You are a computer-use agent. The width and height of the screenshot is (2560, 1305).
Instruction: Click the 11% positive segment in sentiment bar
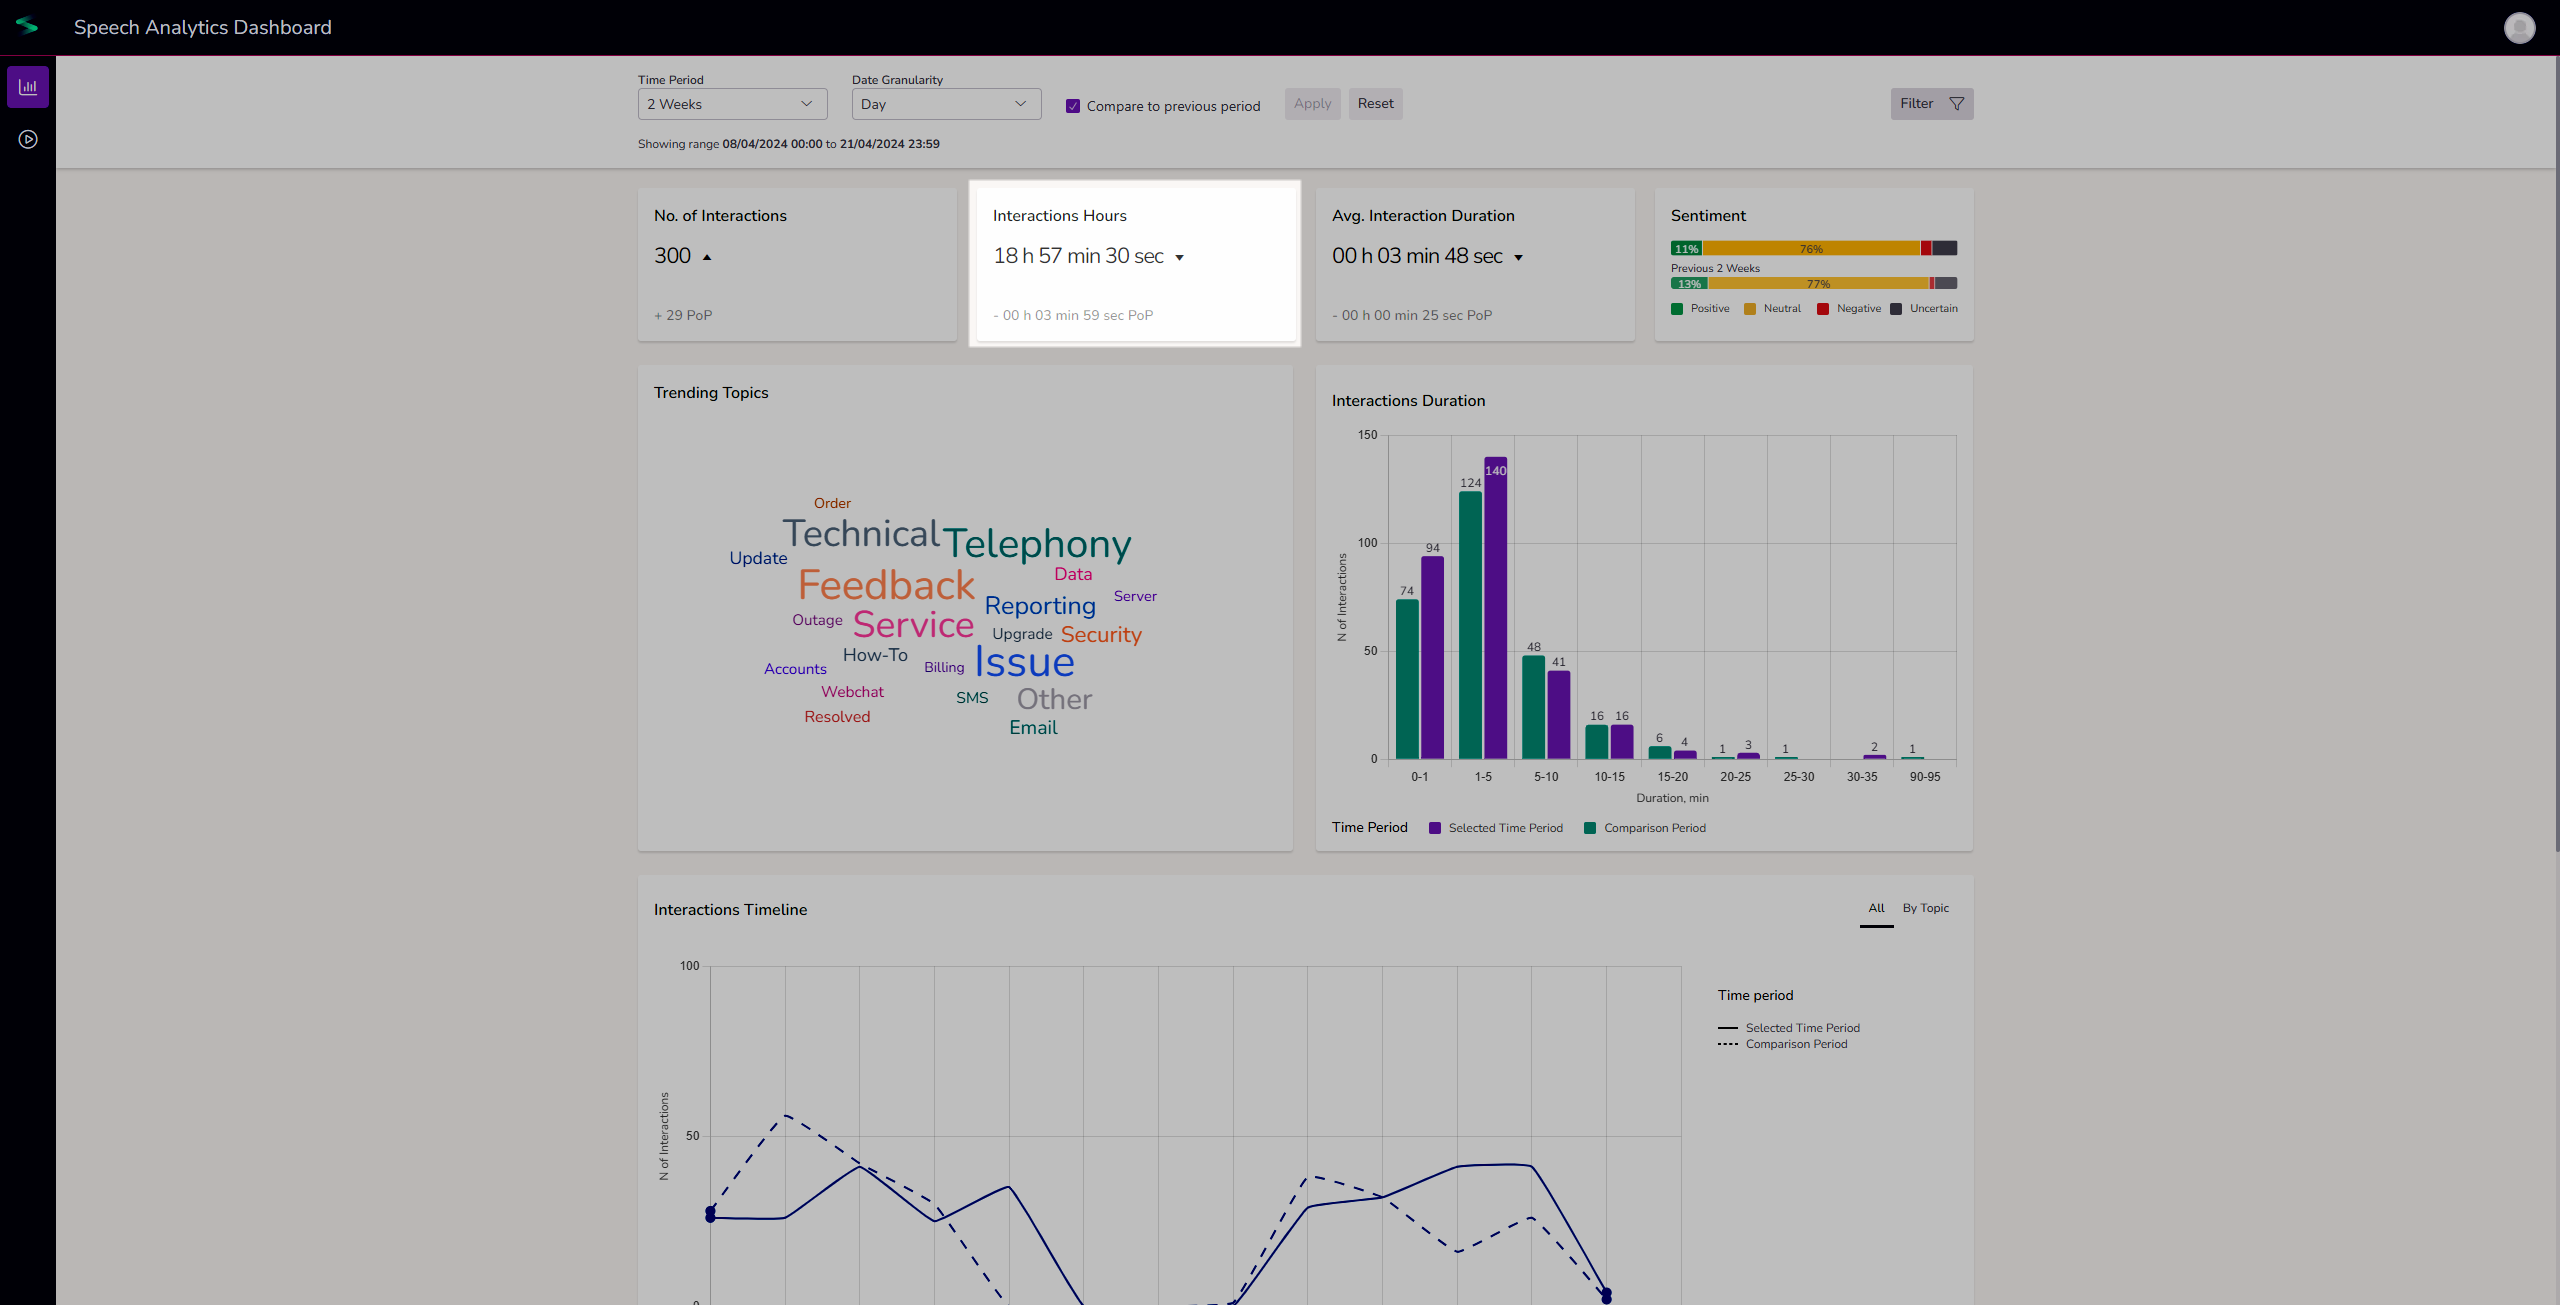[x=1687, y=248]
